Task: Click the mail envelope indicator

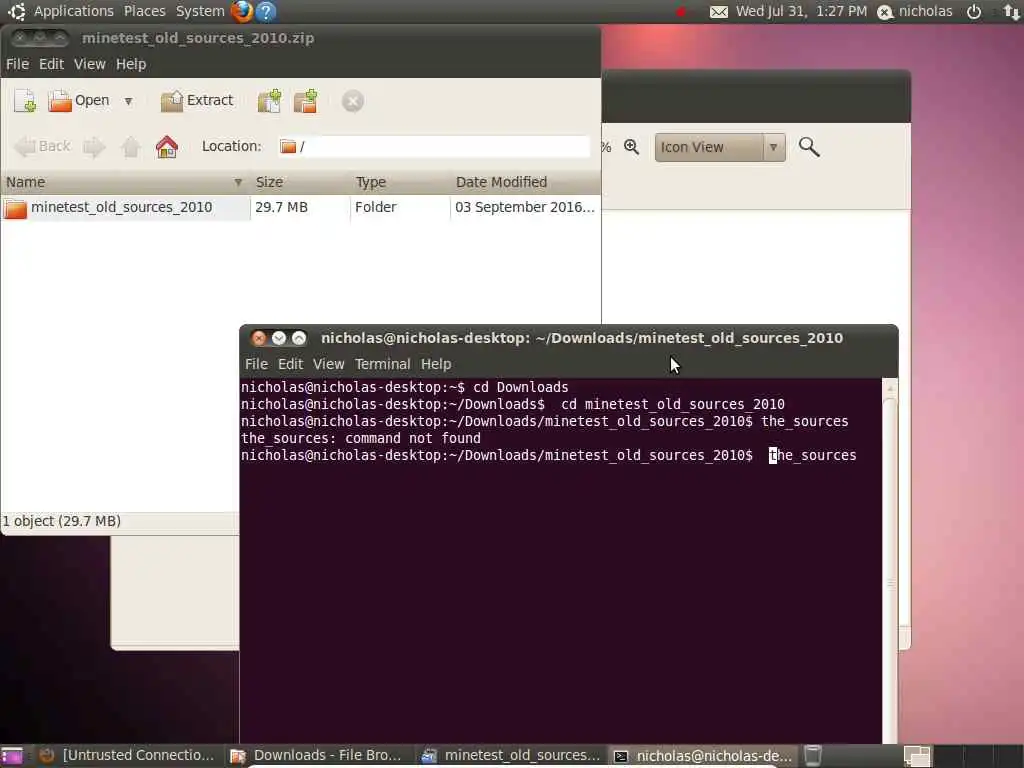Action: 719,12
